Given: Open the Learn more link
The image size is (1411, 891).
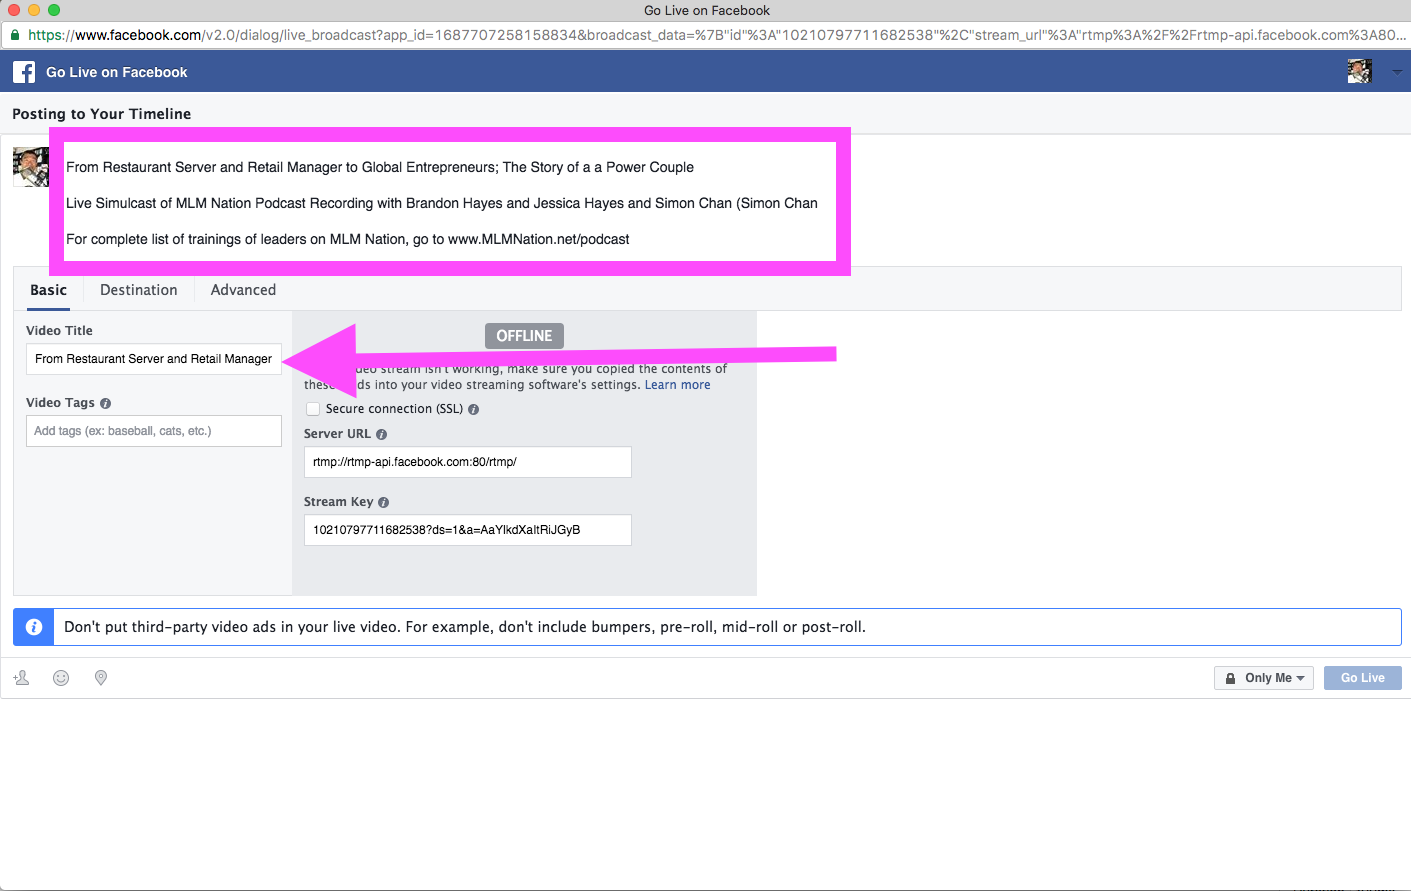Looking at the screenshot, I should coord(677,385).
